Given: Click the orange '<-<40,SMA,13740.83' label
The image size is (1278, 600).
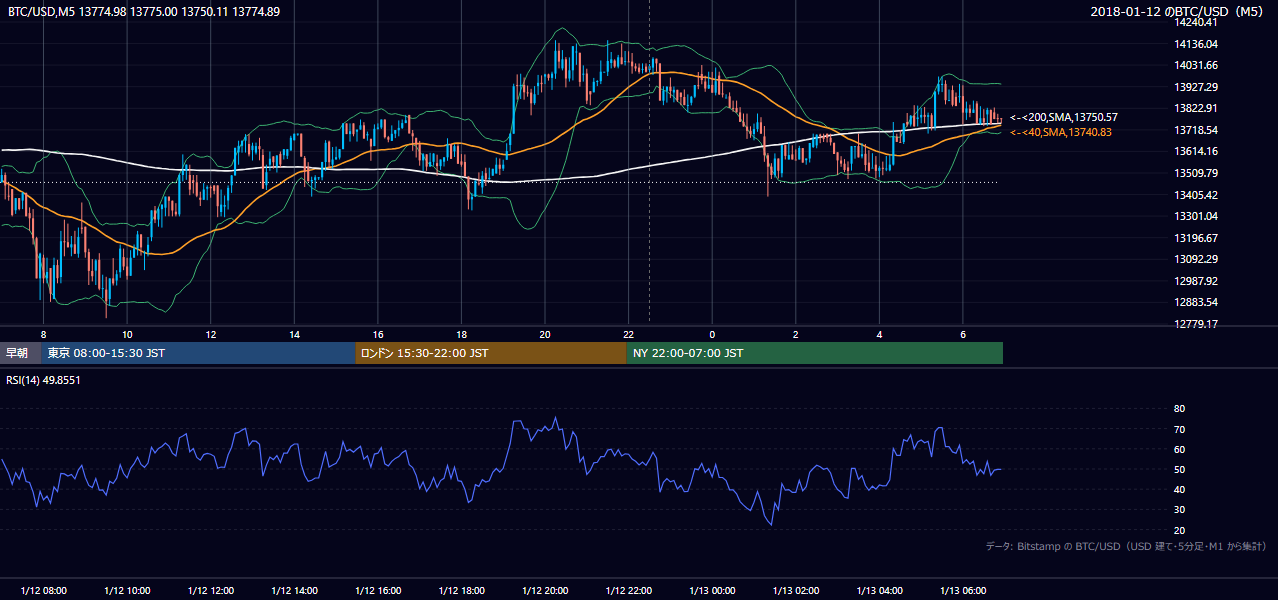Looking at the screenshot, I should click(1060, 131).
